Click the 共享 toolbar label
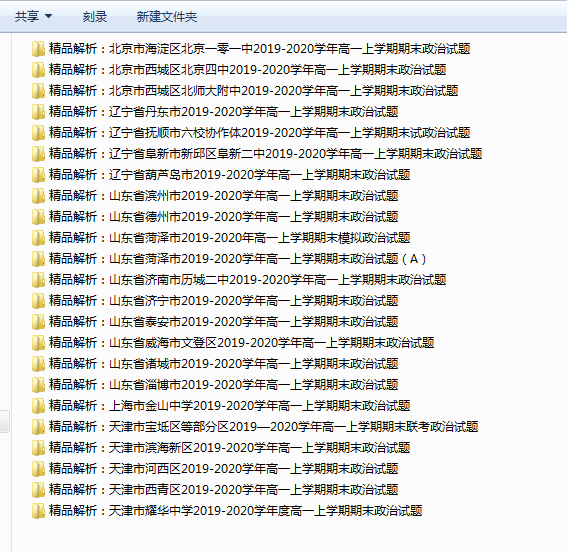Screen dimensions: 567x552 (27, 16)
